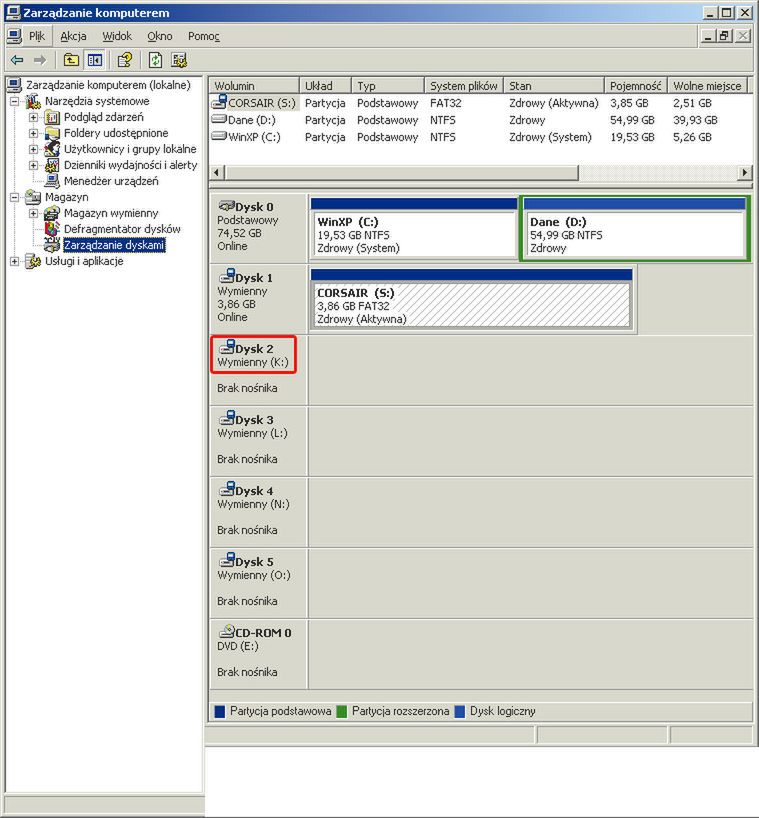Click the Dysk 1 removable disk icon
This screenshot has width=759, height=818.
pyautogui.click(x=226, y=275)
